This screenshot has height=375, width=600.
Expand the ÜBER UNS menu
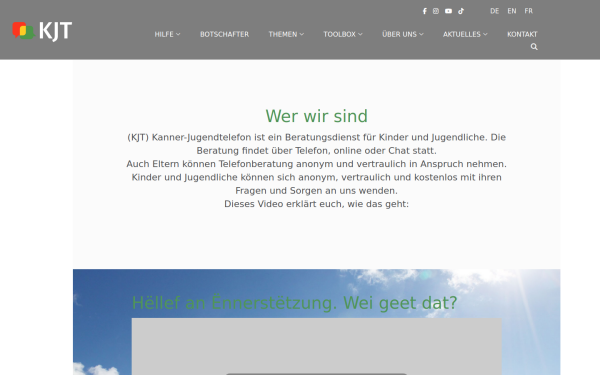coord(403,34)
